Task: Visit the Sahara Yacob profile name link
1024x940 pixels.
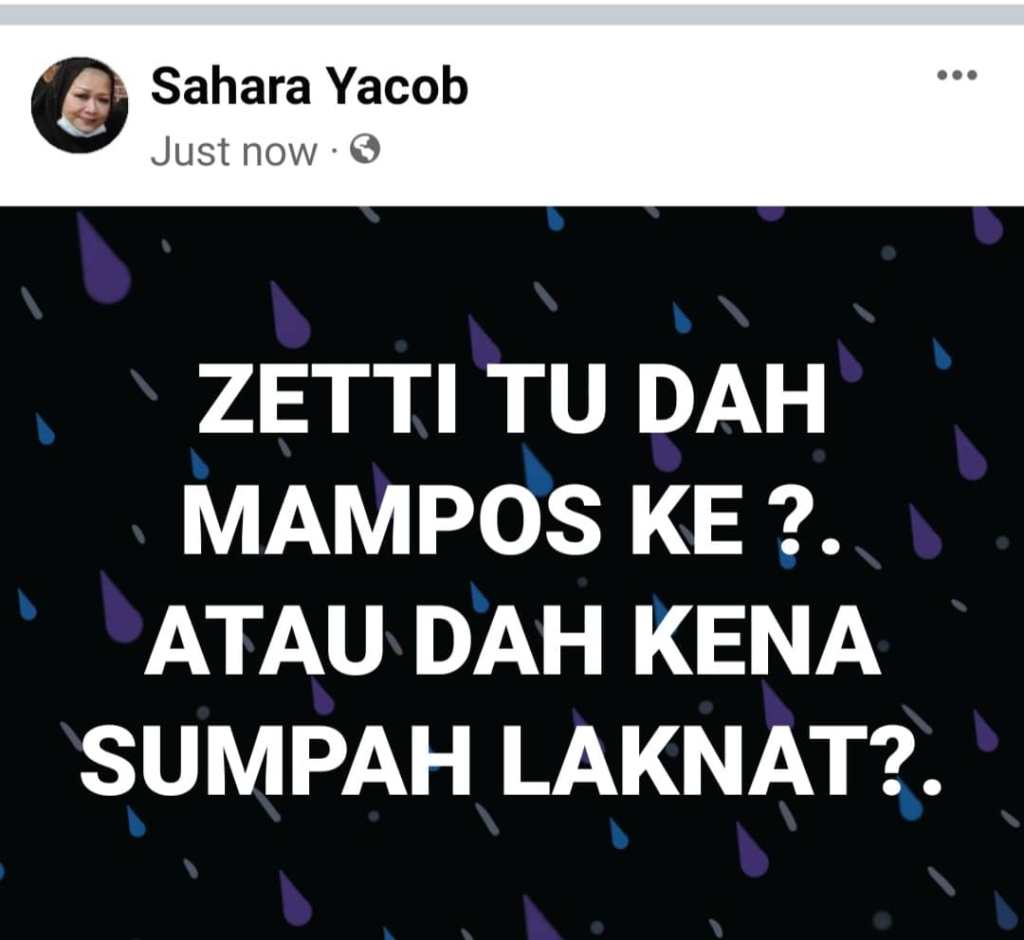Action: 310,87
